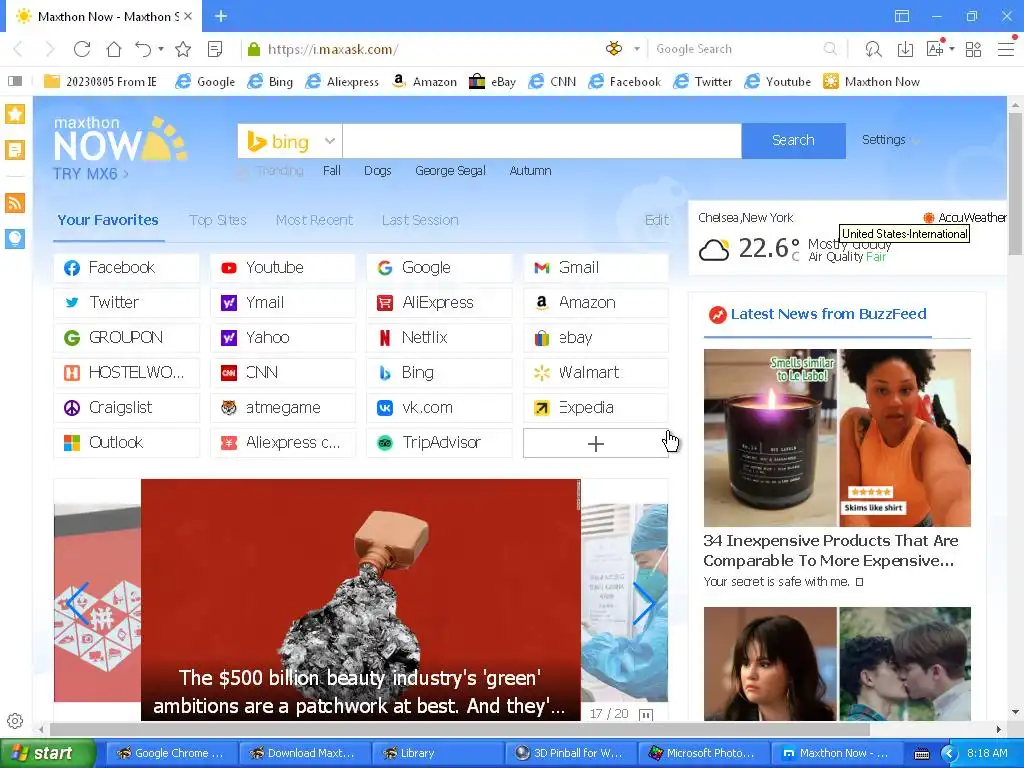Switch to the Last Session tab
1024x768 pixels.
pyautogui.click(x=420, y=220)
